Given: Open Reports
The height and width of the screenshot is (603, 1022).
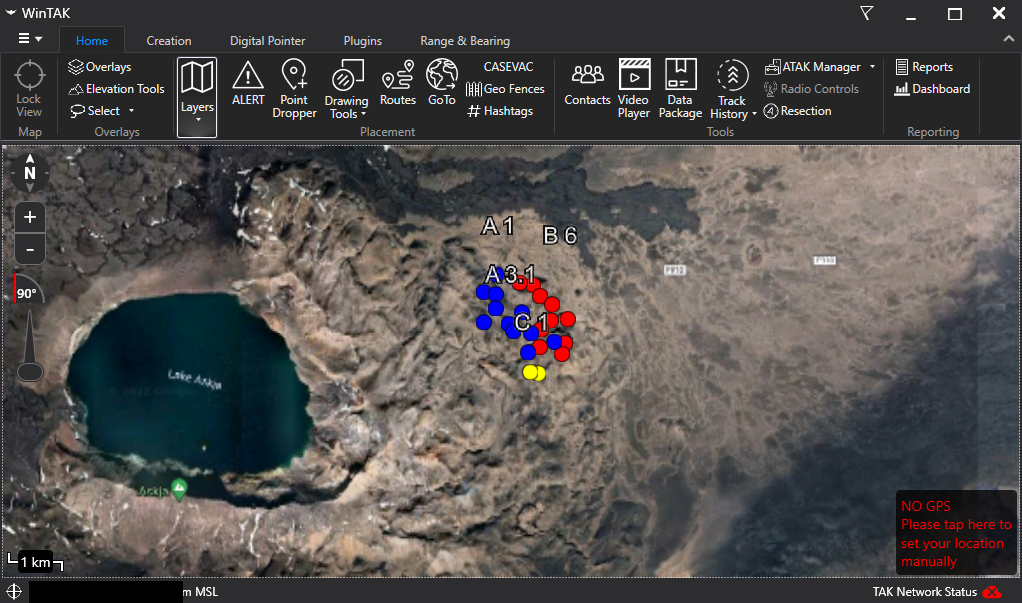Looking at the screenshot, I should tap(924, 66).
